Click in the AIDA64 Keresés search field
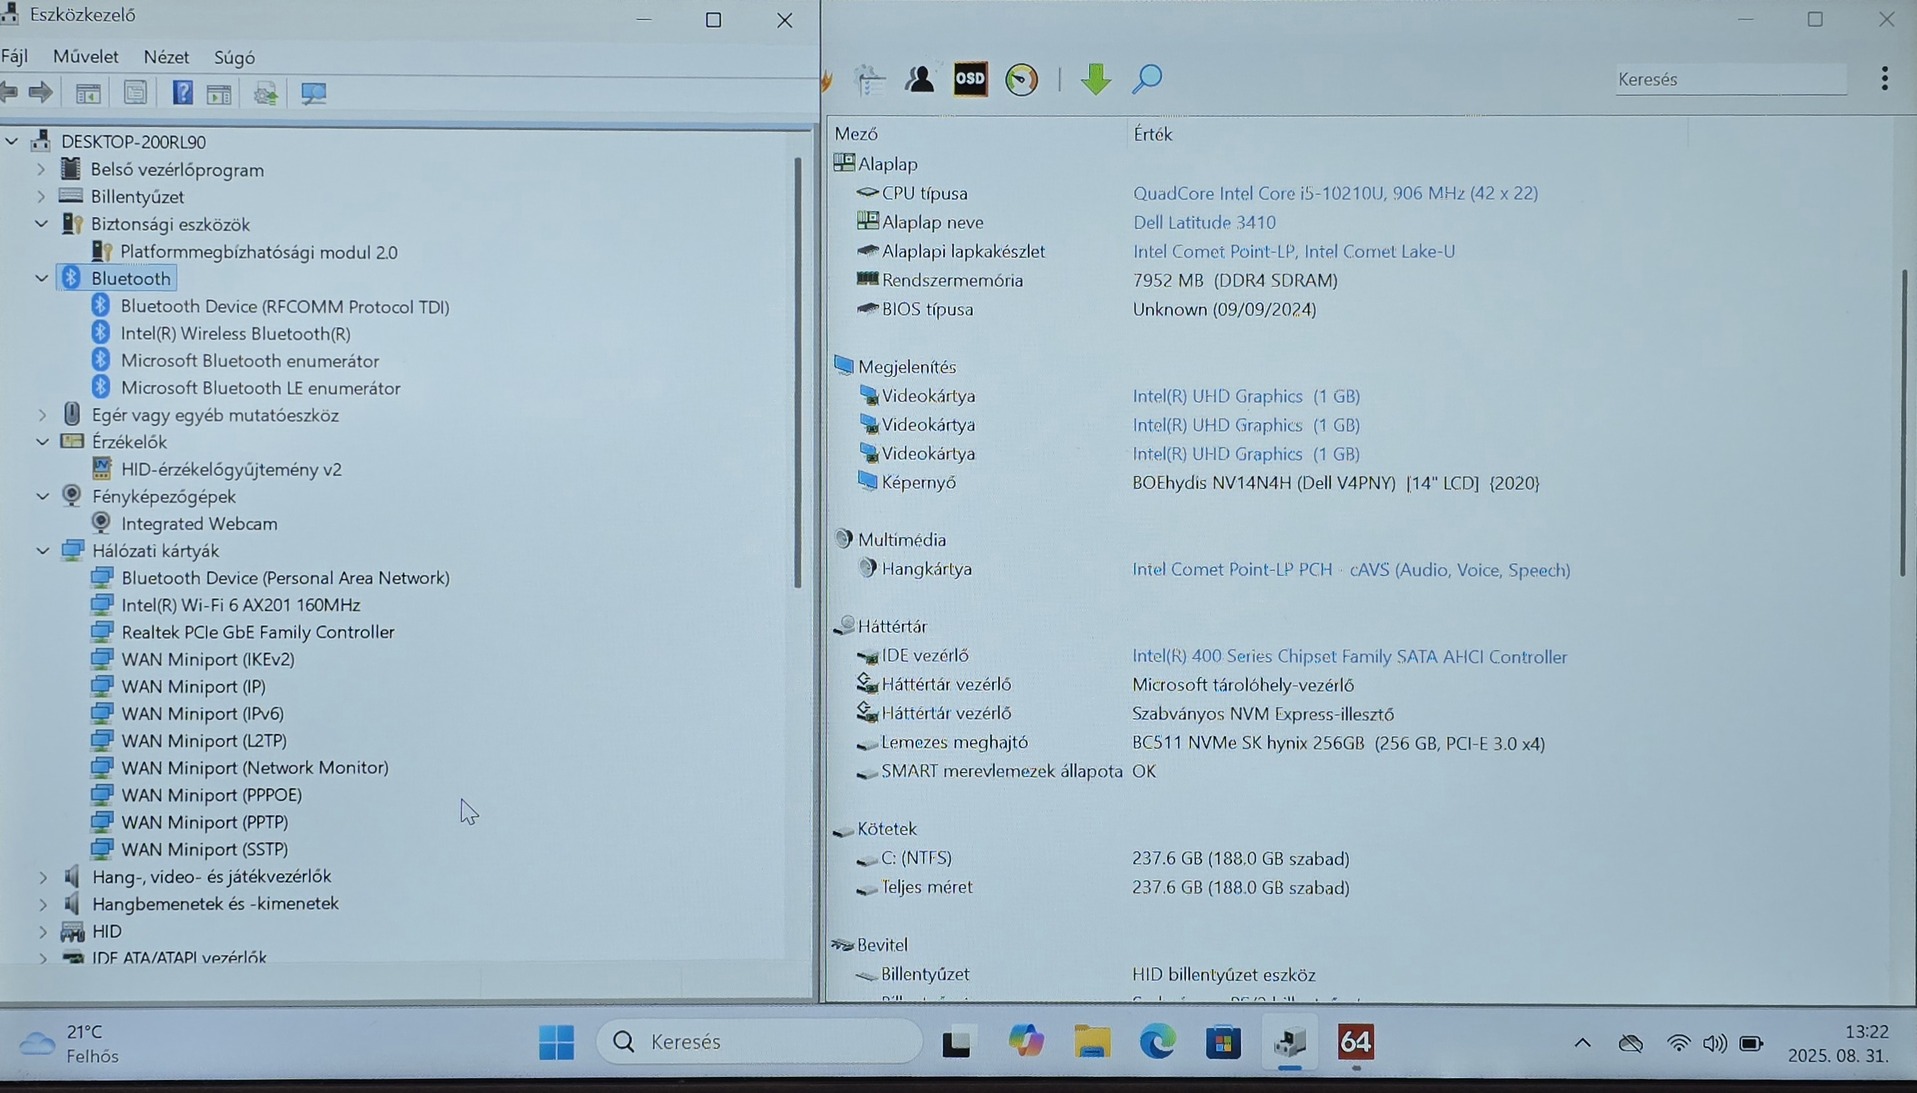The height and width of the screenshot is (1093, 1917). [x=1730, y=79]
